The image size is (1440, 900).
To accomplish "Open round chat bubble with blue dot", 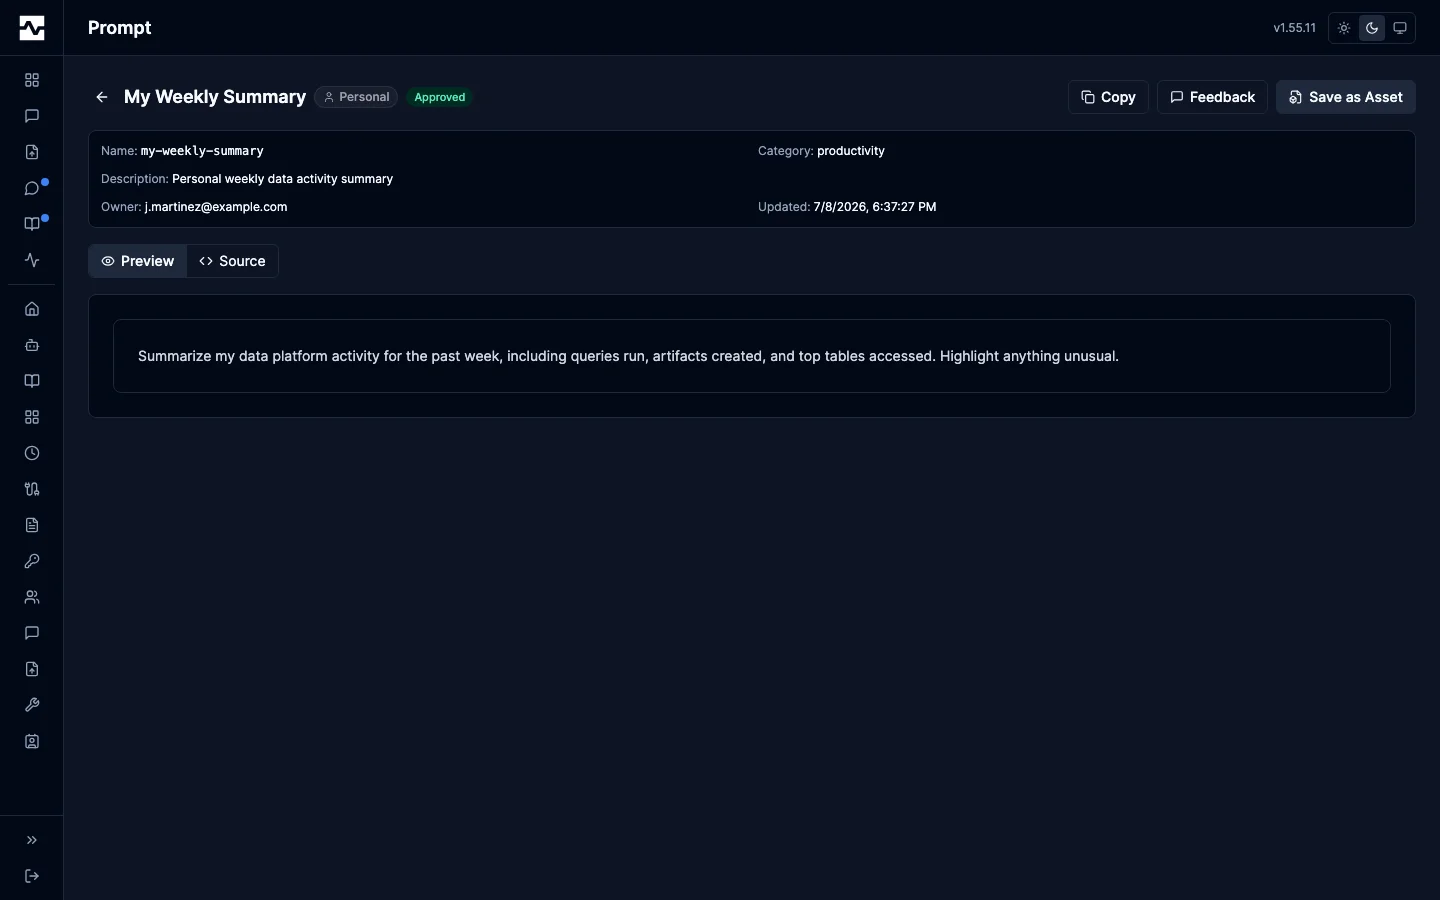I will pyautogui.click(x=32, y=188).
